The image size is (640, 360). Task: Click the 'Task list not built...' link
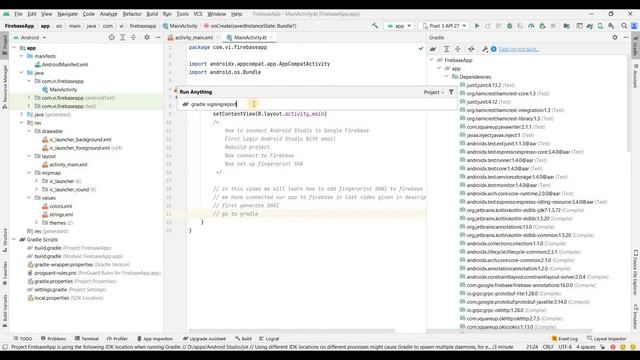pyautogui.click(x=519, y=49)
